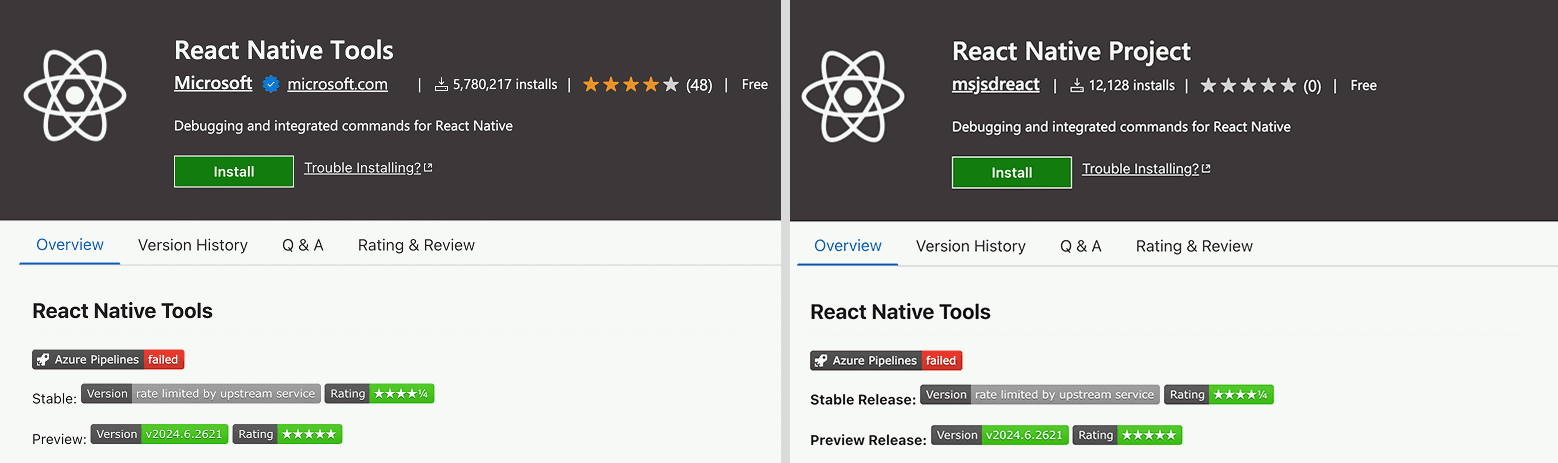Select Overview tab on React Native Project page

(x=847, y=246)
